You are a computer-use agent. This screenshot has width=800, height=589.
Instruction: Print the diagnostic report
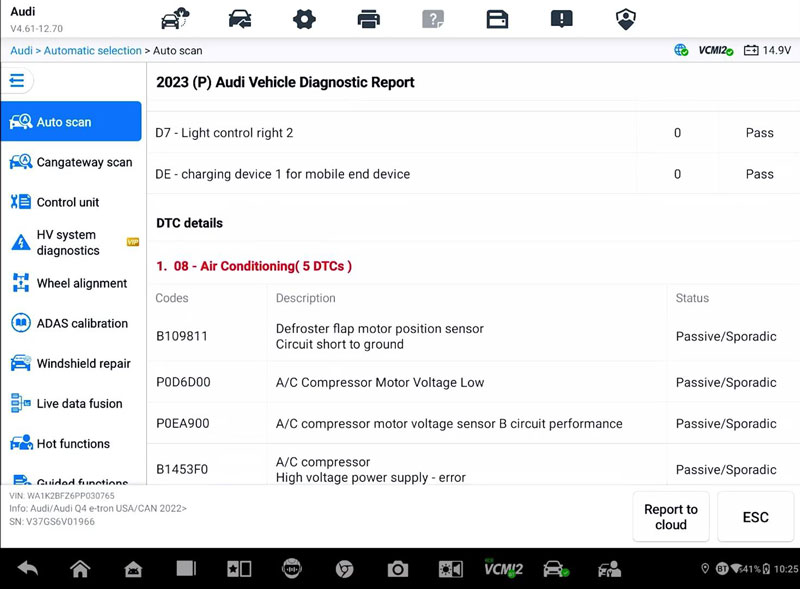click(369, 19)
